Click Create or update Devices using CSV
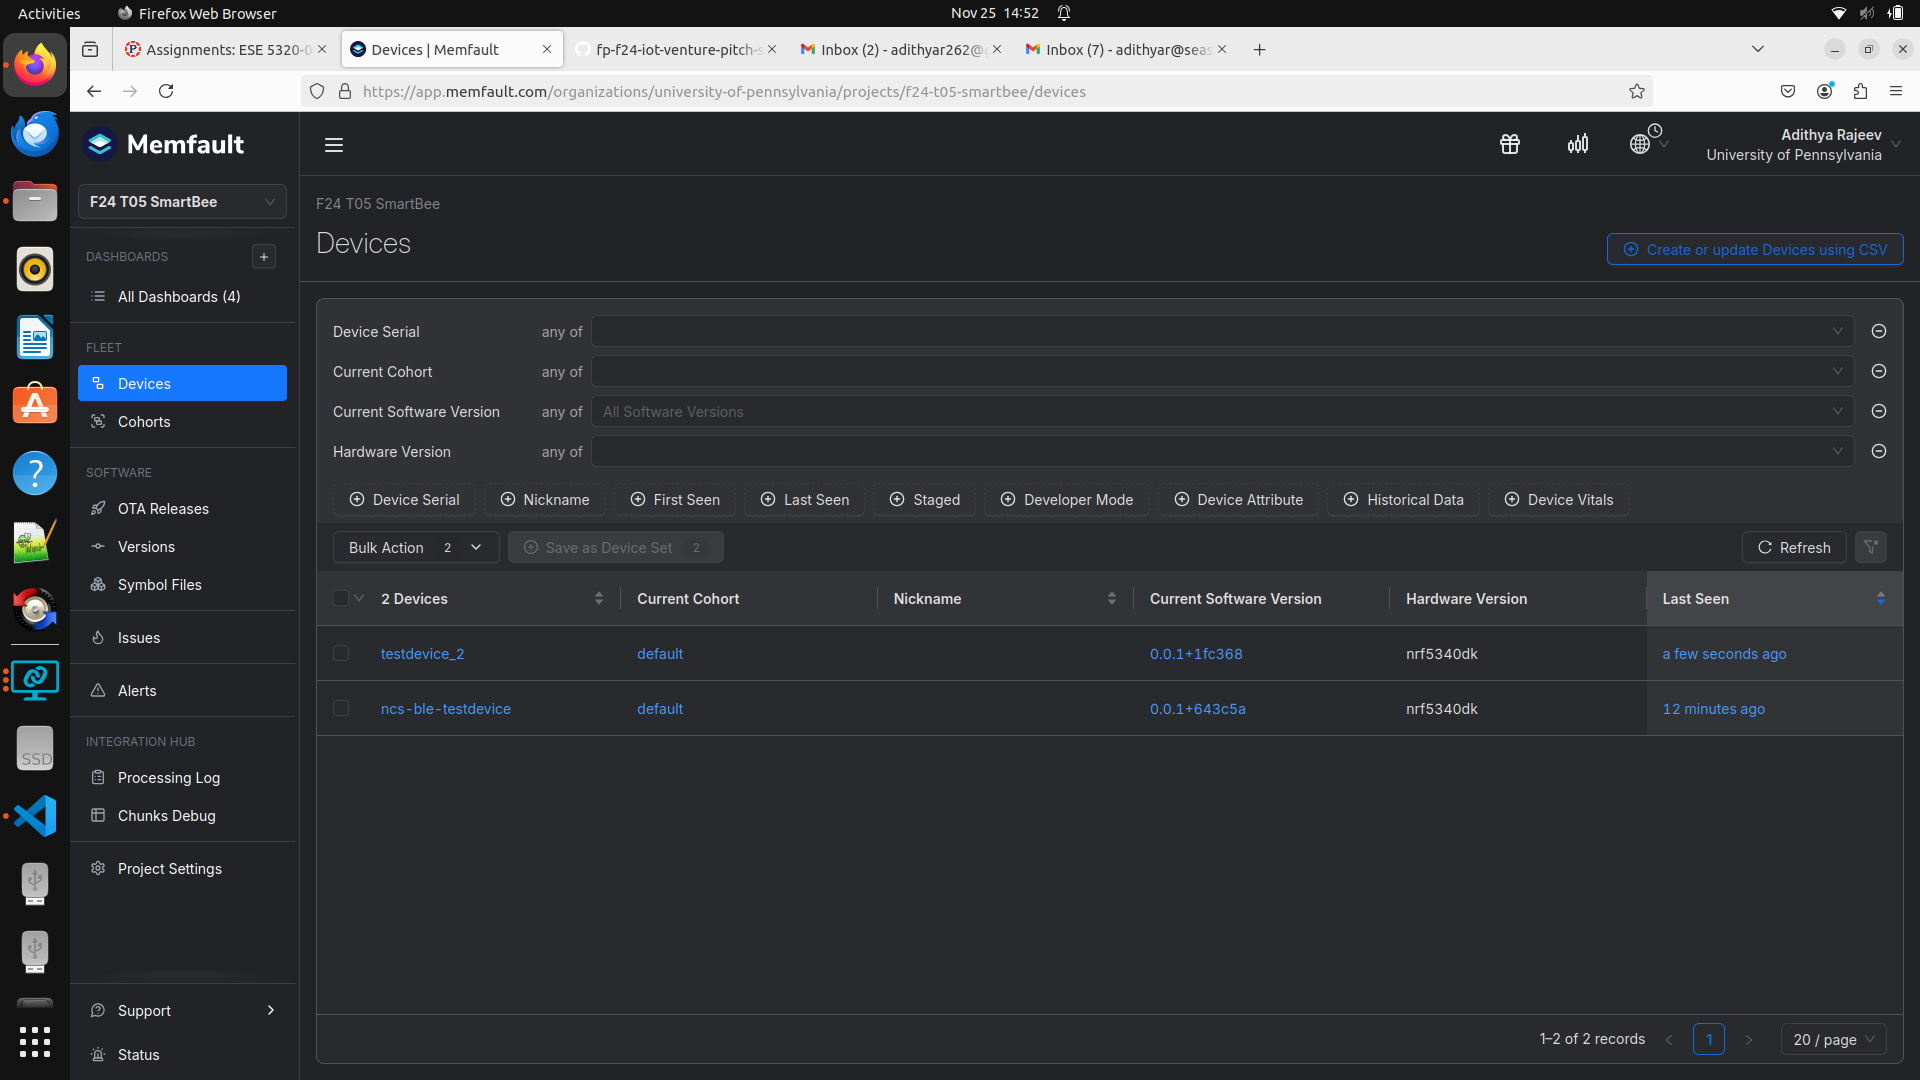Screen dimensions: 1920x1080 coord(1754,249)
